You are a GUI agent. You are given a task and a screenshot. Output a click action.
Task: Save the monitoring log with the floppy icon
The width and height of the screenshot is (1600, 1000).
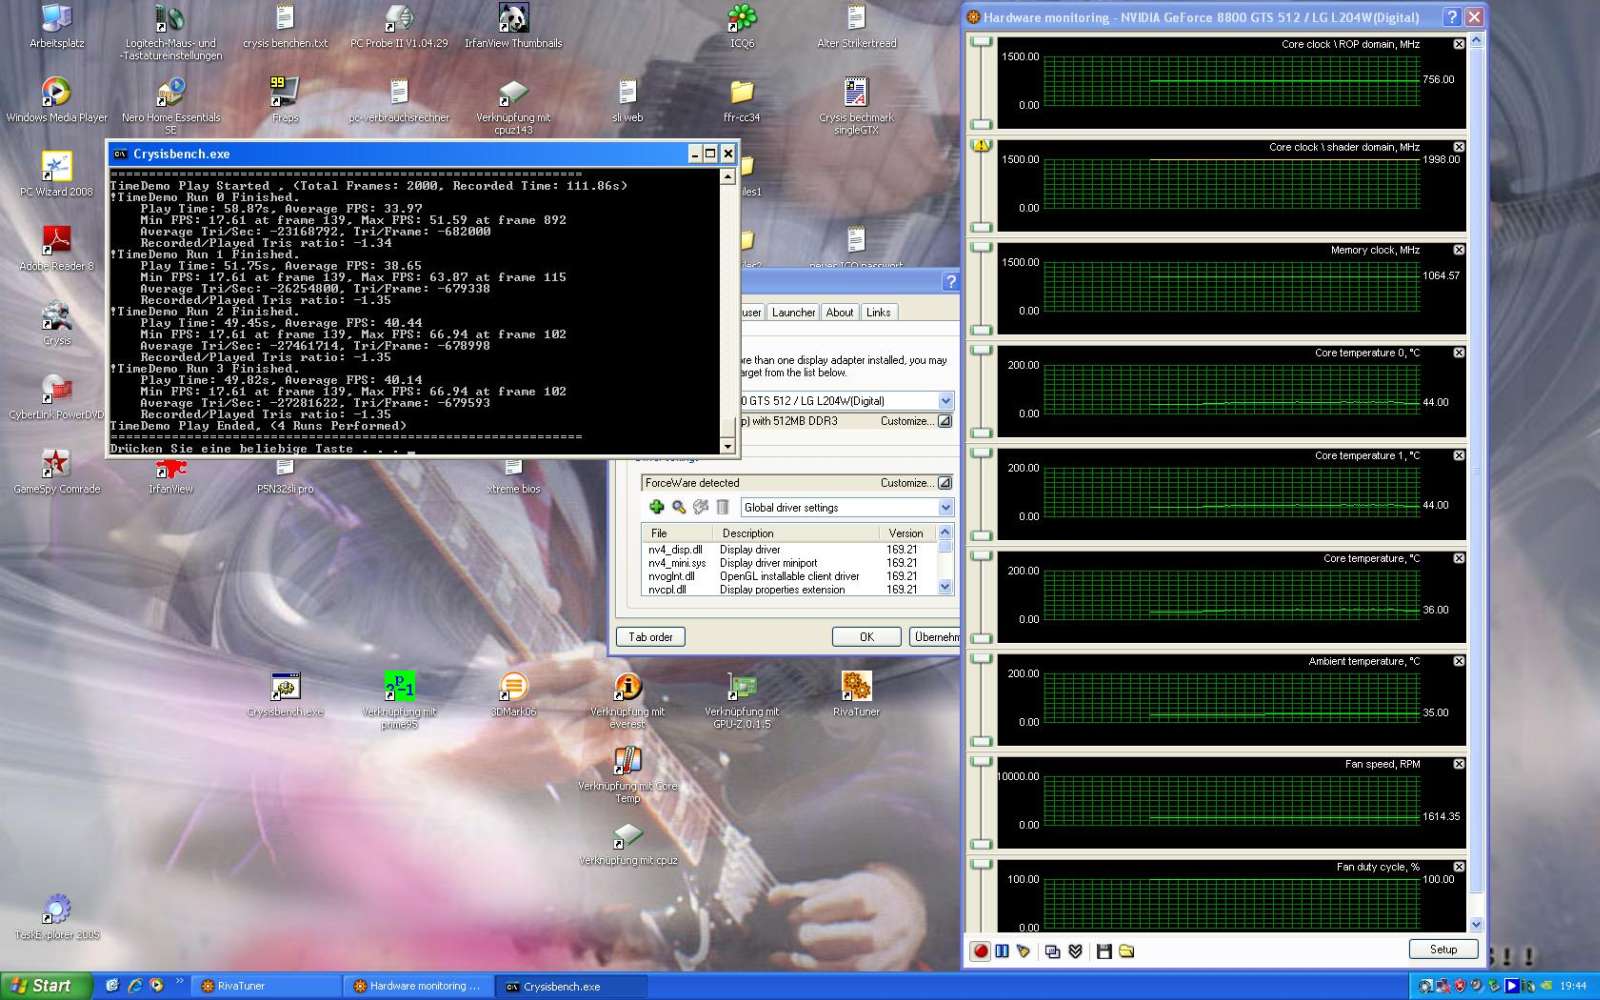(x=1104, y=951)
